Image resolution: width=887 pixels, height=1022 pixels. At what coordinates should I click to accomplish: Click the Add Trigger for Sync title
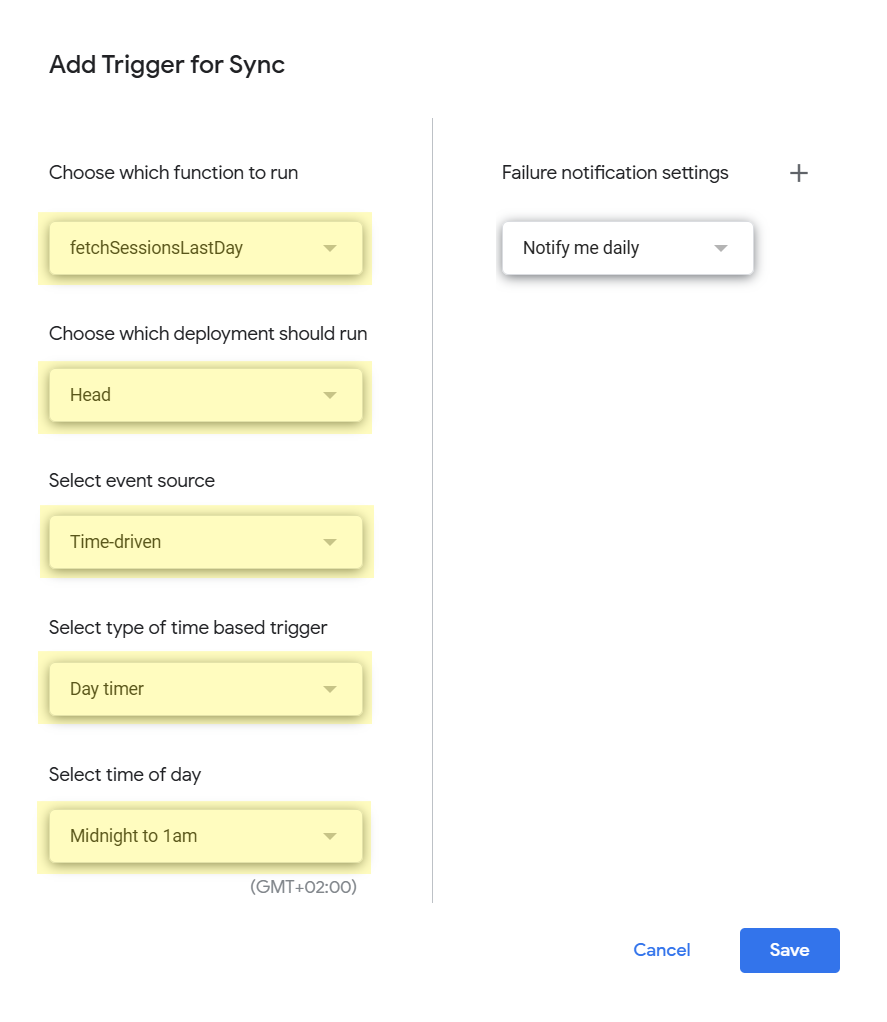(167, 65)
